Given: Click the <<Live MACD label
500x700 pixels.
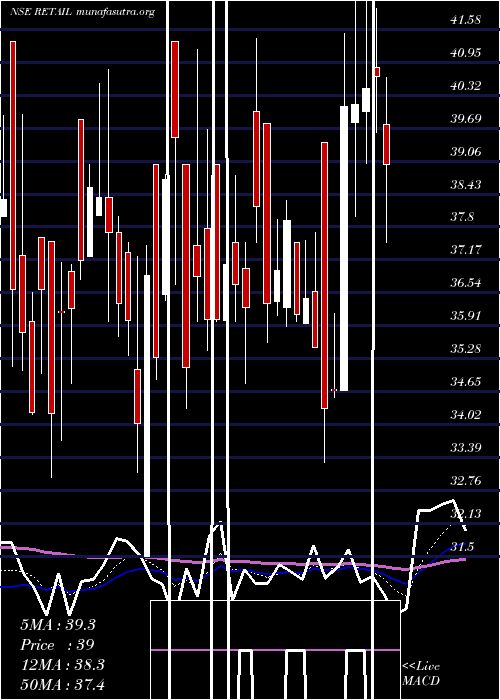Looking at the screenshot, I should click(421, 673).
